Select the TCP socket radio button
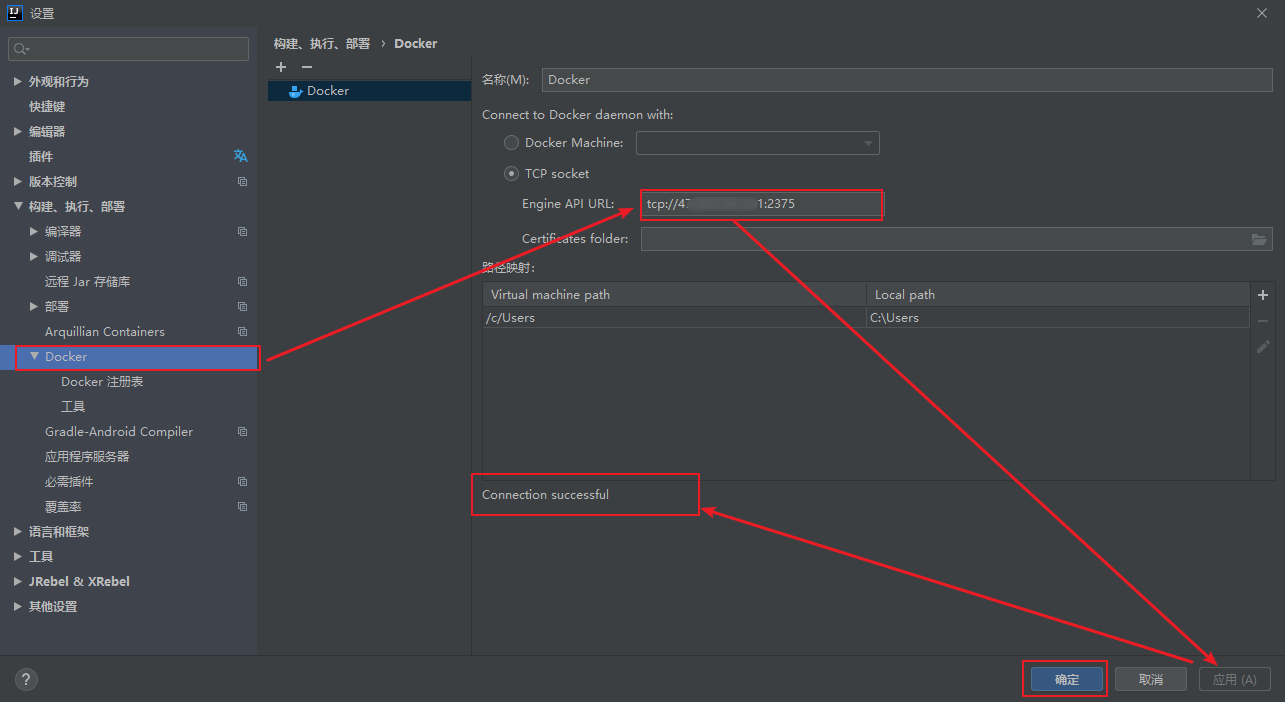This screenshot has height=702, width=1285. (x=511, y=173)
